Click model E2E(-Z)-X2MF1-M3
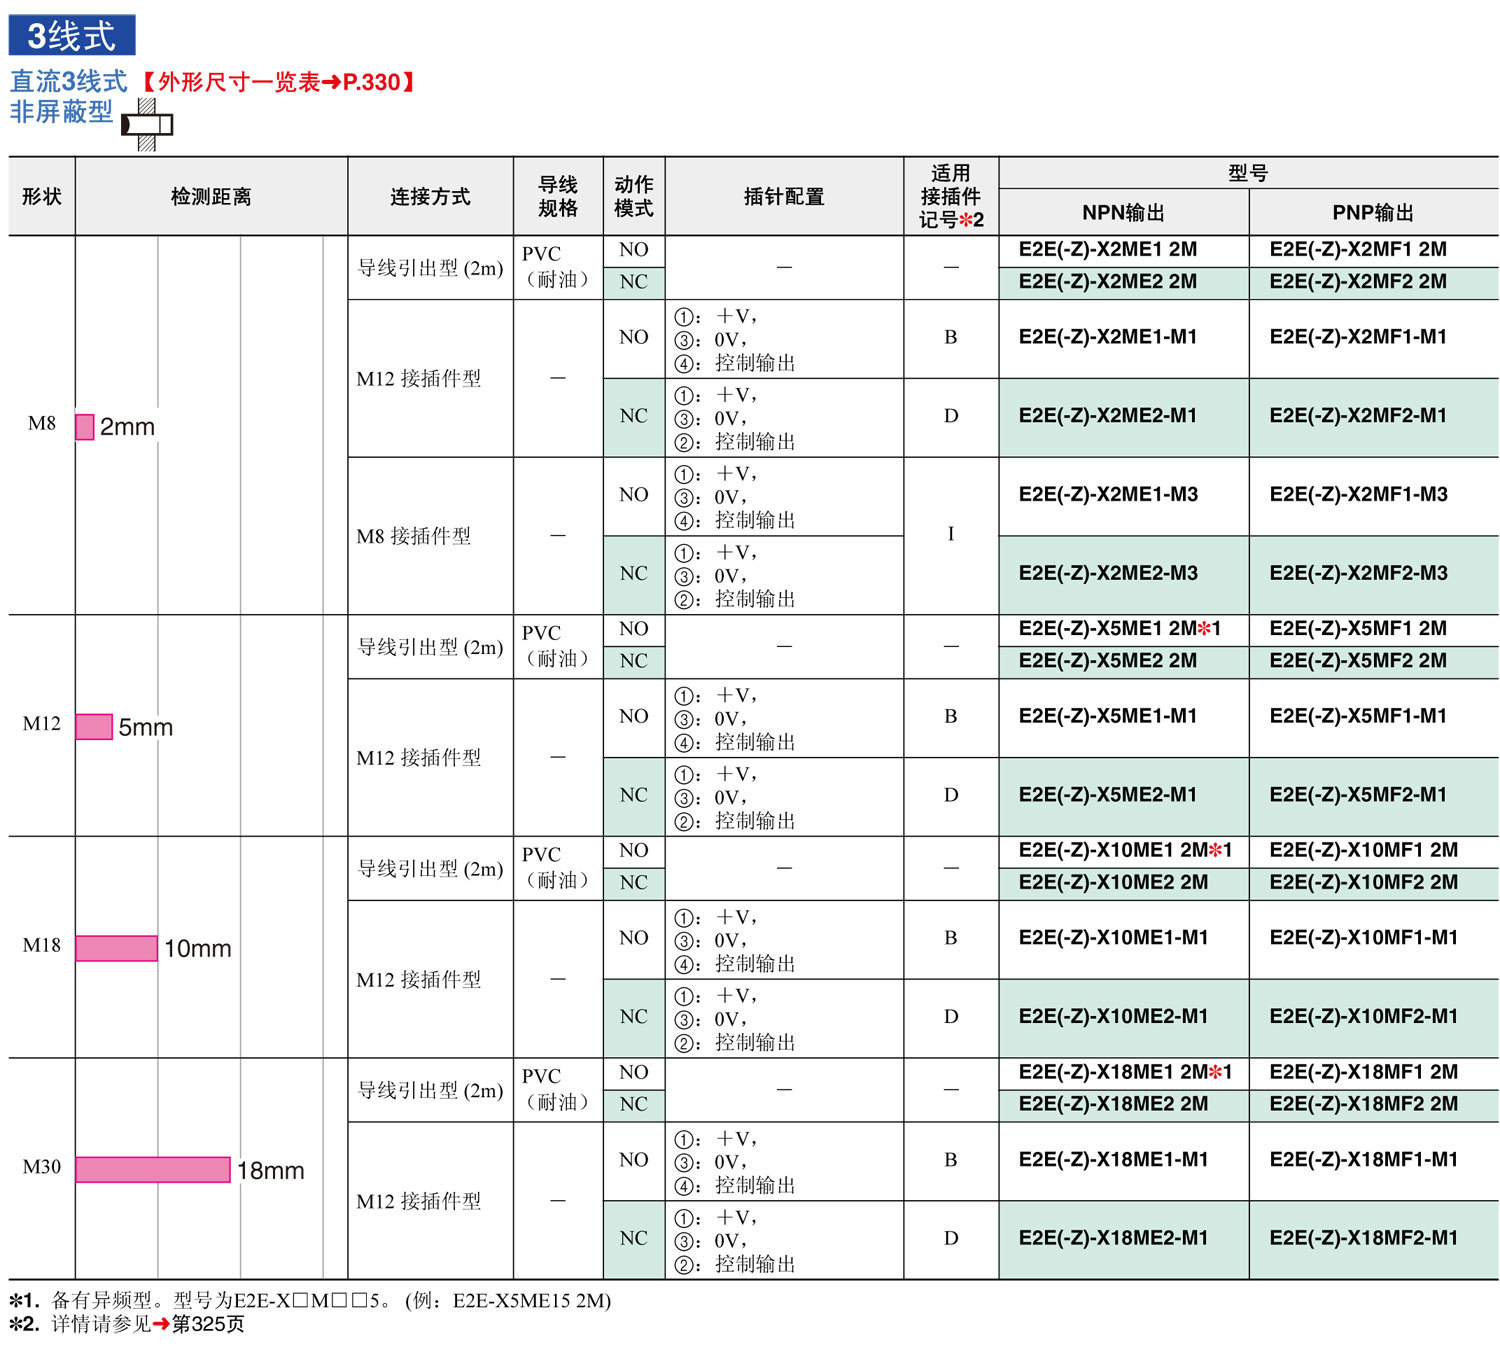This screenshot has width=1500, height=1350. point(1358,495)
